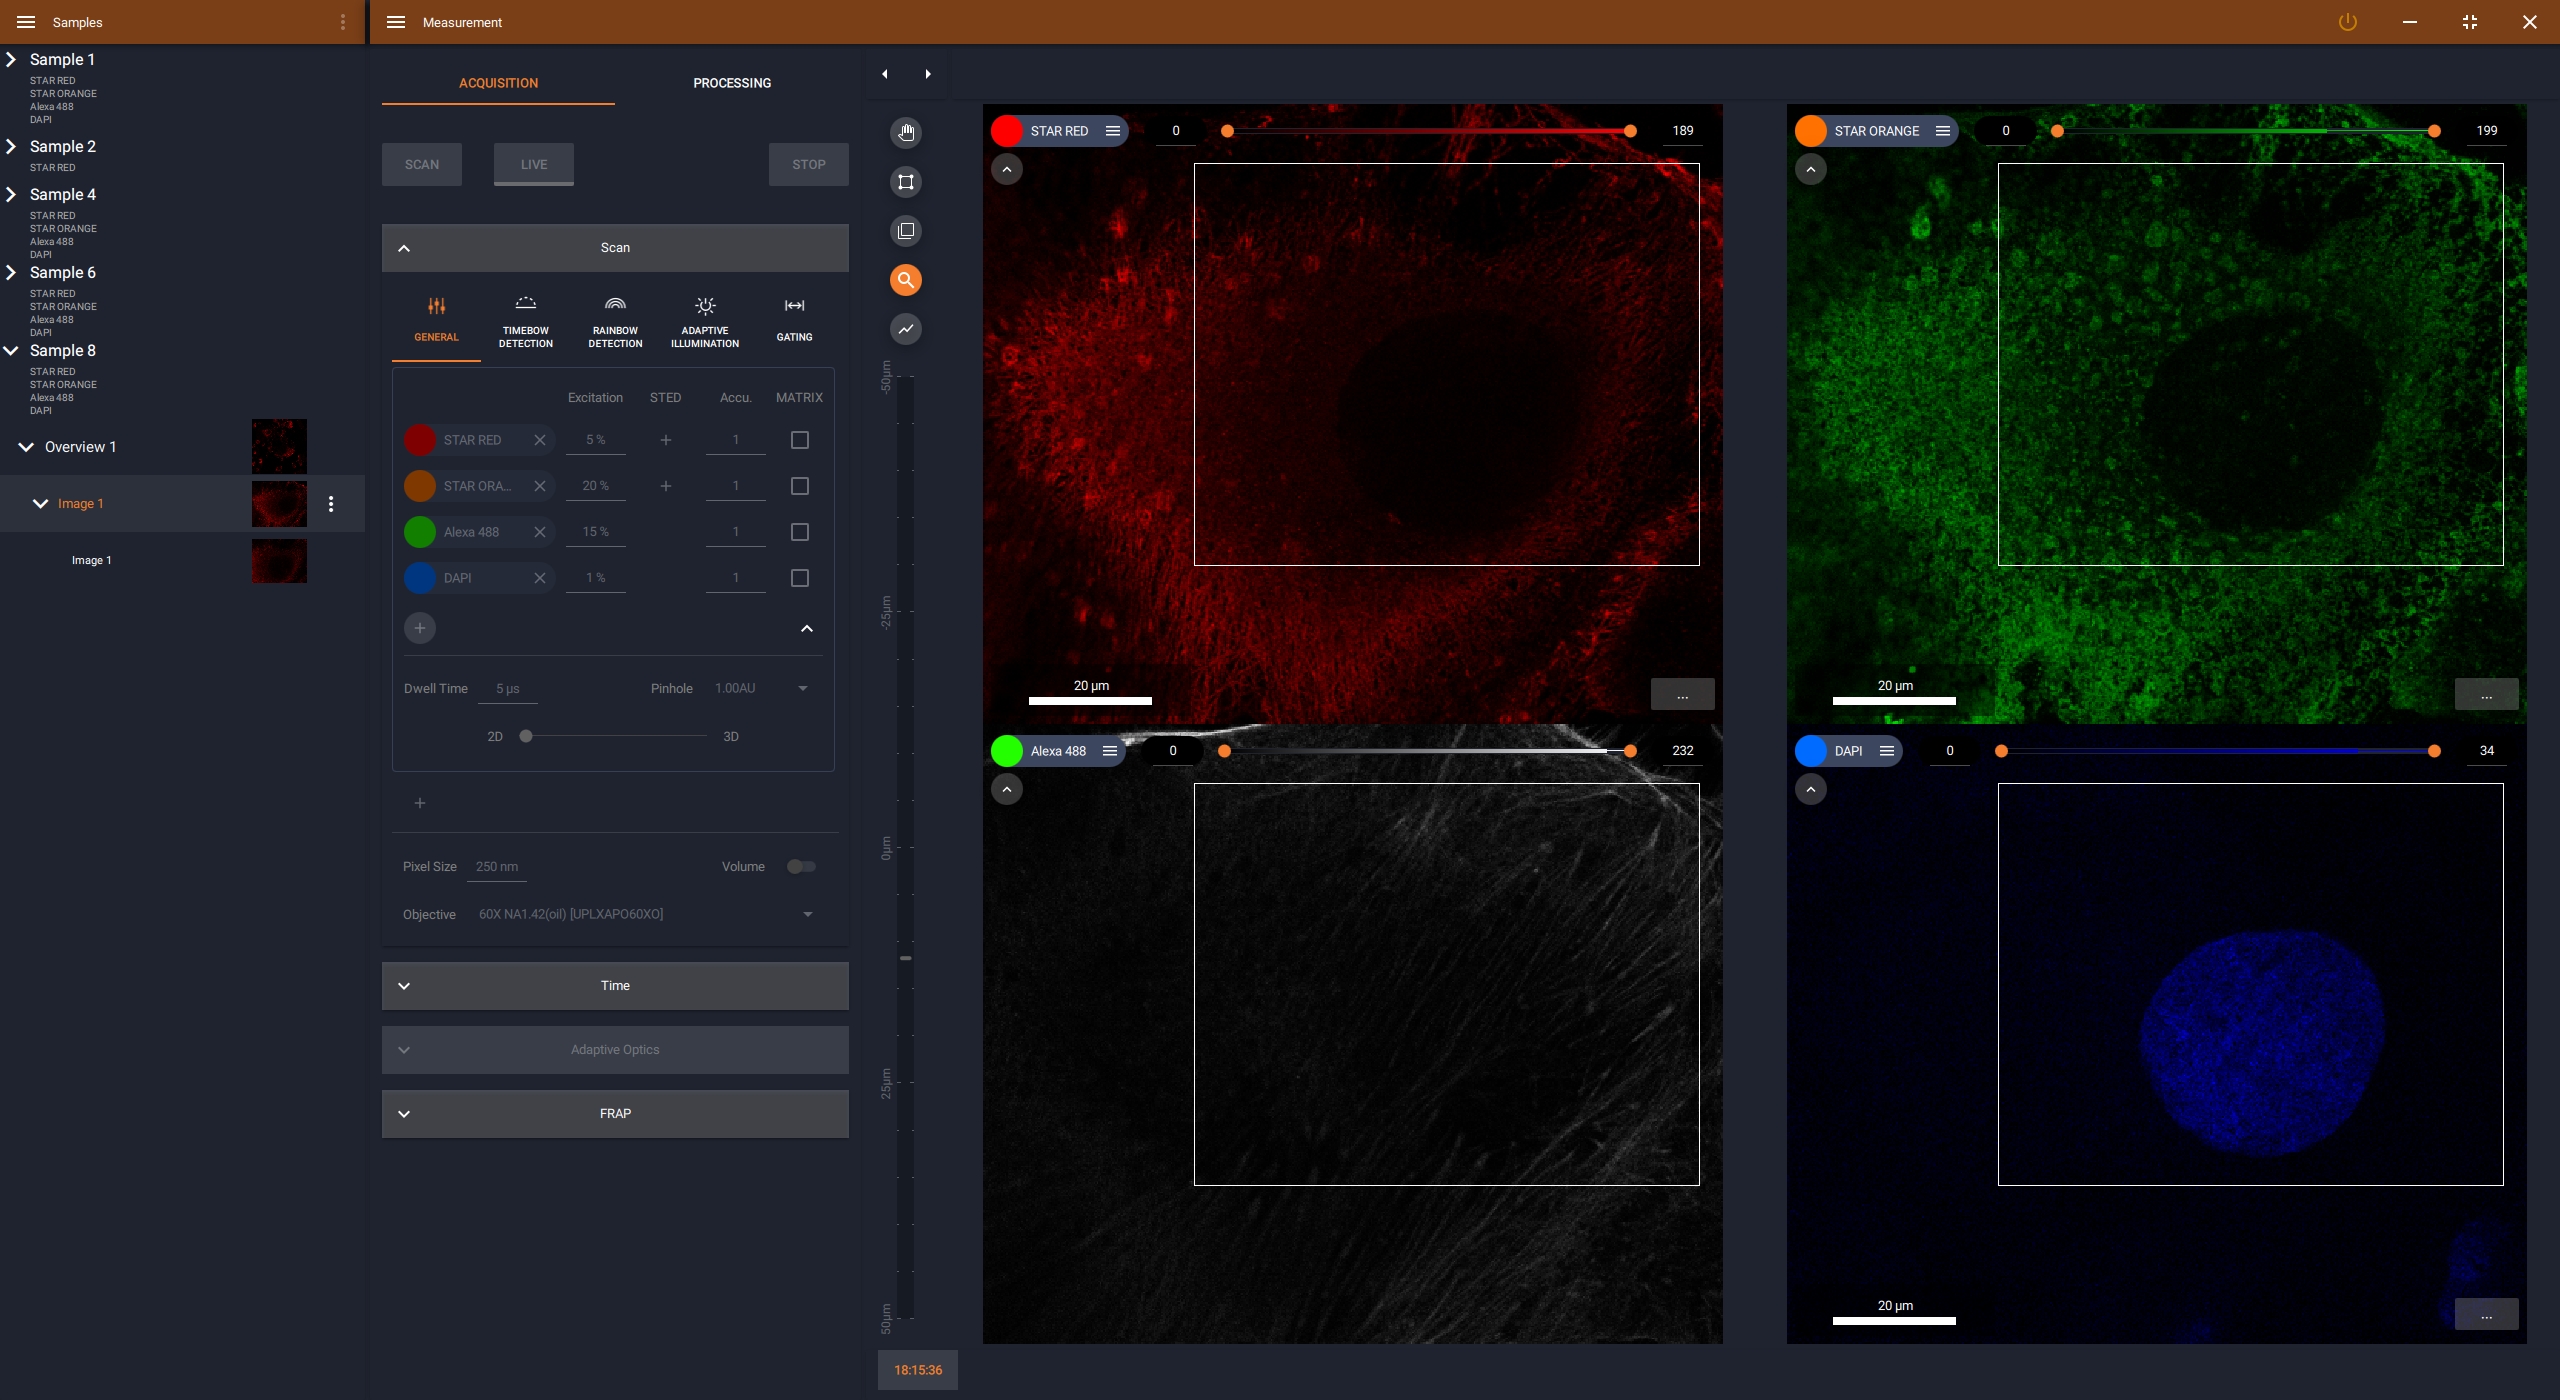The height and width of the screenshot is (1400, 2560).
Task: Collapse the Scan section header
Action: [615, 248]
